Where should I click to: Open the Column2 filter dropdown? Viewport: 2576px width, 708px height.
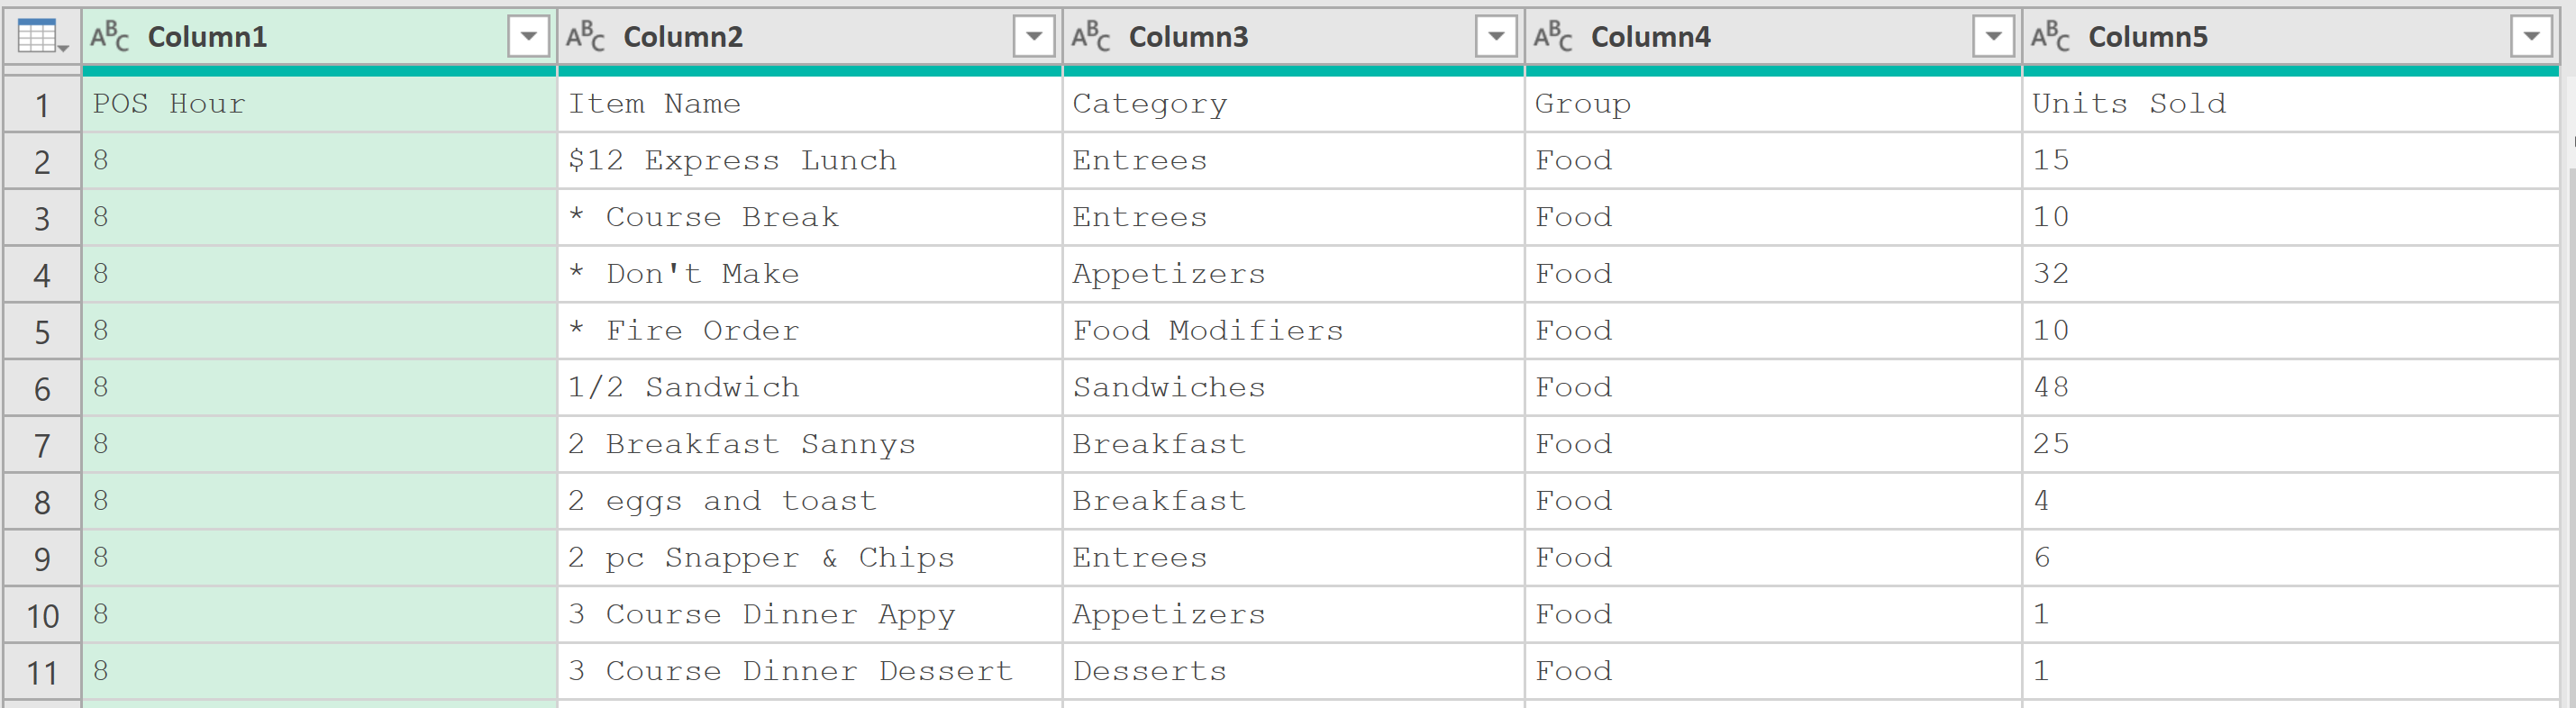1034,37
